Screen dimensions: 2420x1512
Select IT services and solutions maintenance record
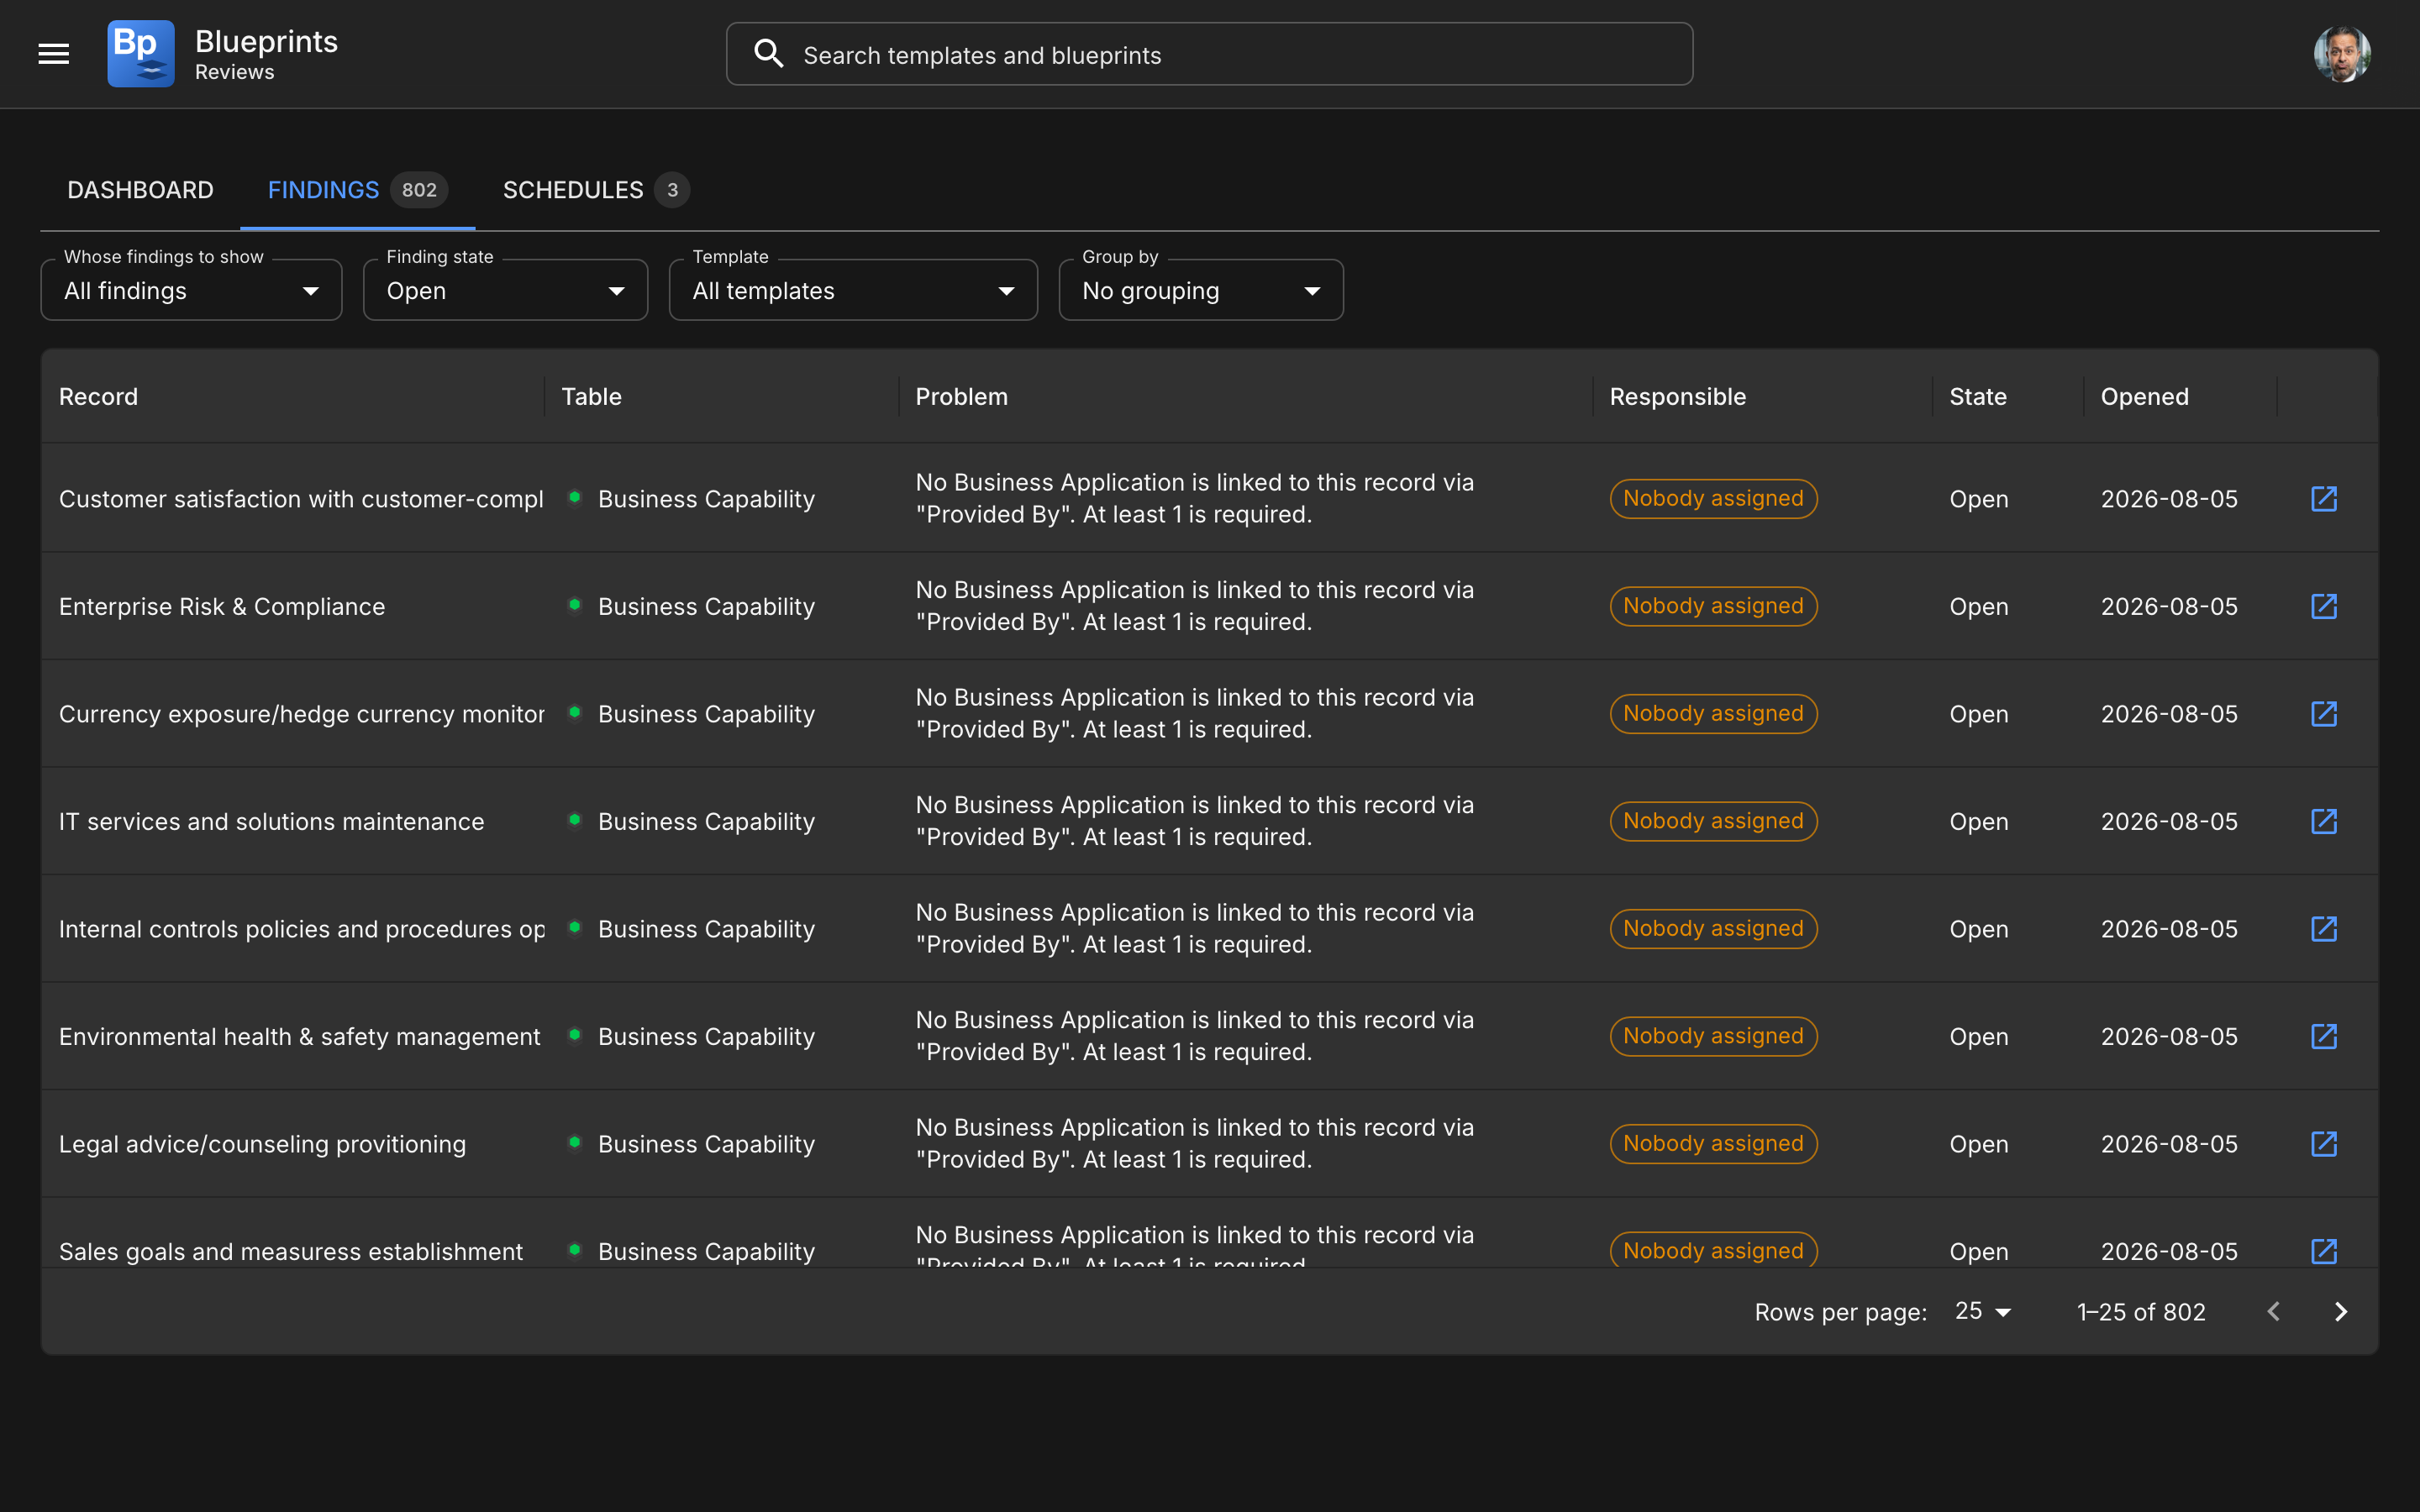click(x=271, y=821)
